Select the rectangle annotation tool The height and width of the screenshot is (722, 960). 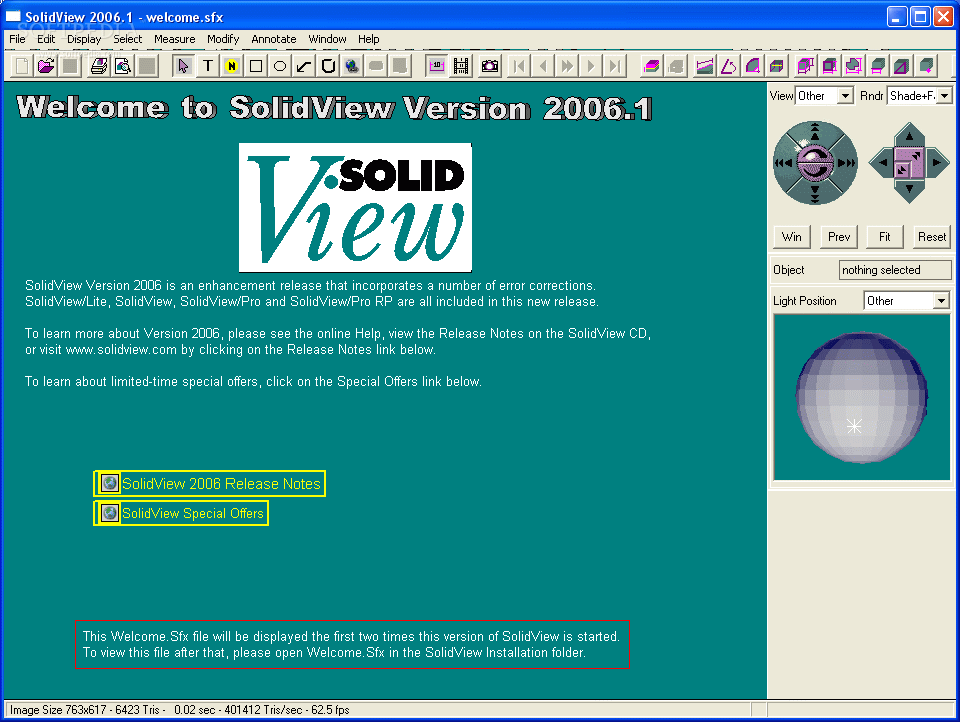tap(256, 66)
